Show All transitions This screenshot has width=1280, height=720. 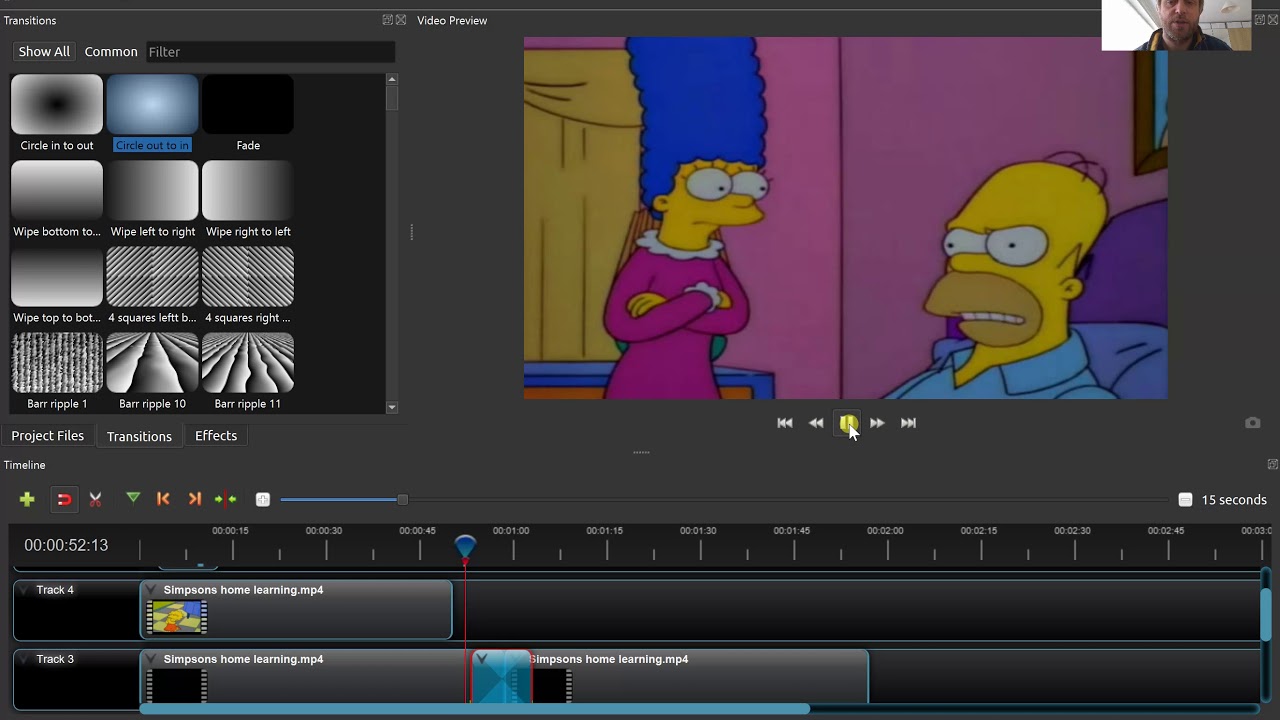coord(44,52)
